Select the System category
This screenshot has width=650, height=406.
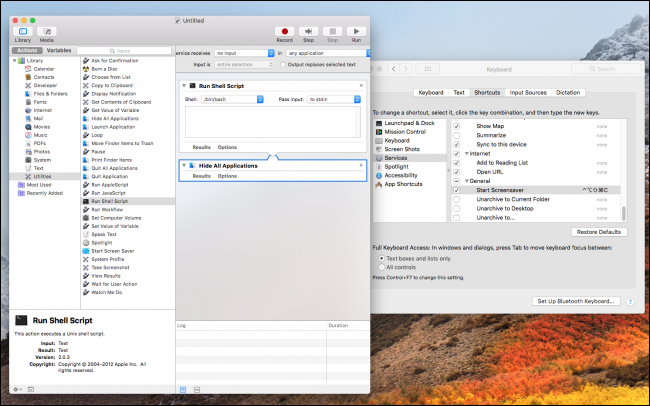point(42,160)
